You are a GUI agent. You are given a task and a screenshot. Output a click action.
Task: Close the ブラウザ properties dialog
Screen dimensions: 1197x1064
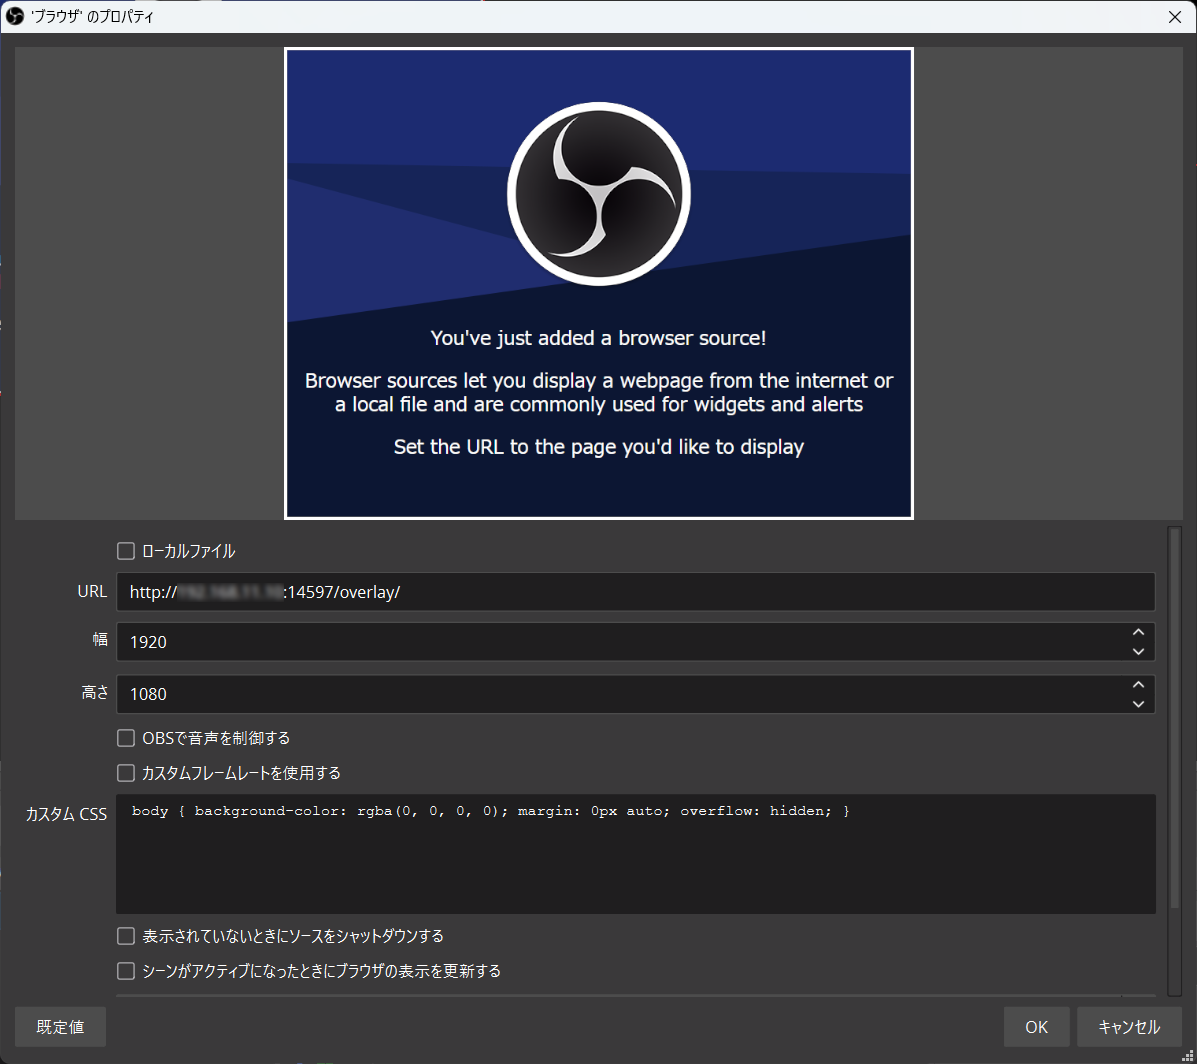(1175, 17)
